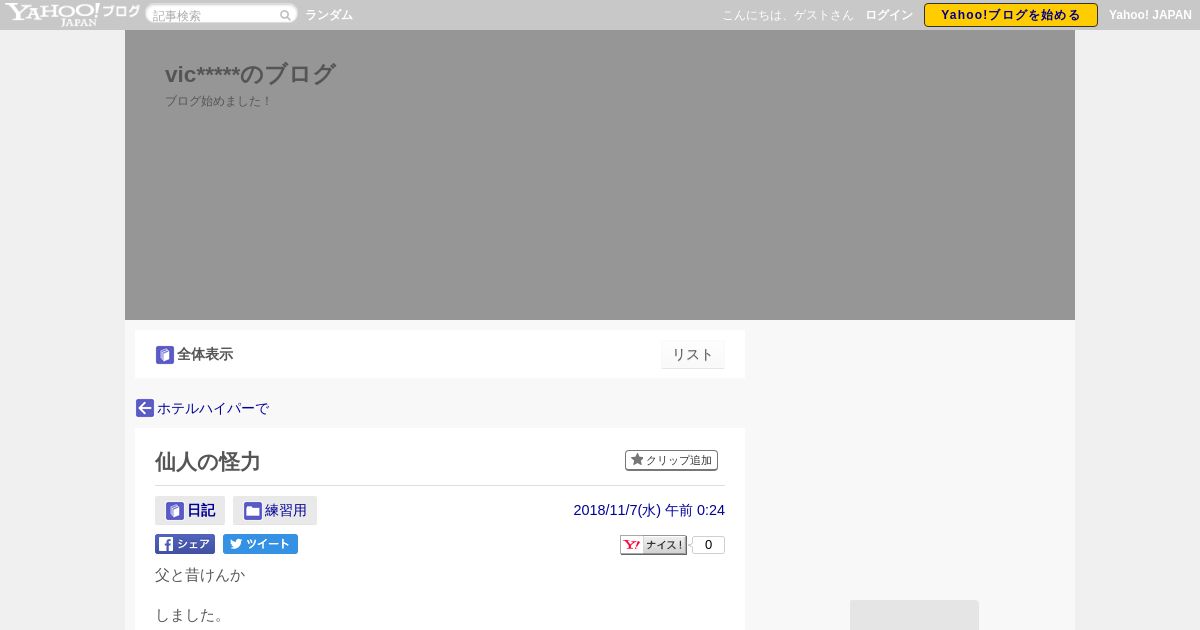
Task: Click the Yahoo! Japan blog logo
Action: (x=72, y=14)
